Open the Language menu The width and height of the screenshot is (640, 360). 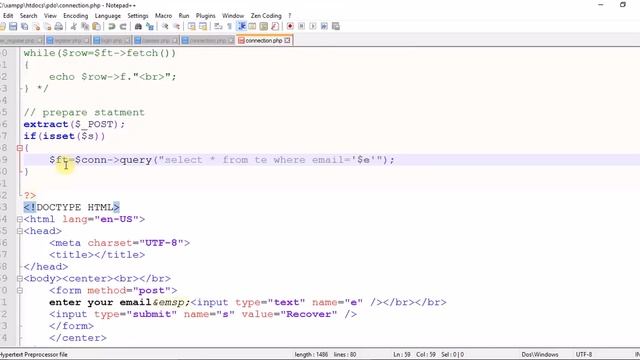point(108,16)
